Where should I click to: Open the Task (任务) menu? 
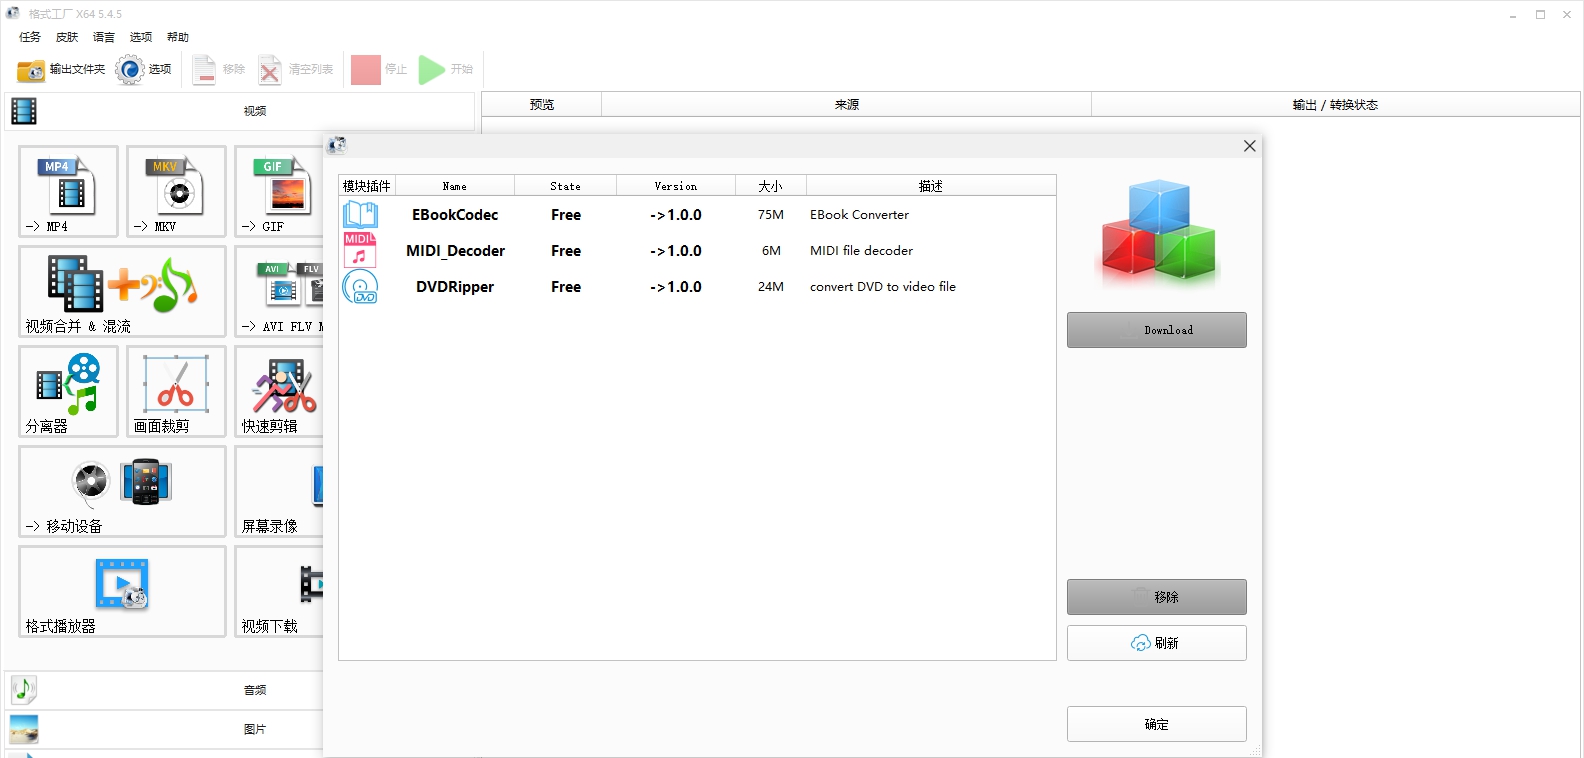tap(30, 37)
